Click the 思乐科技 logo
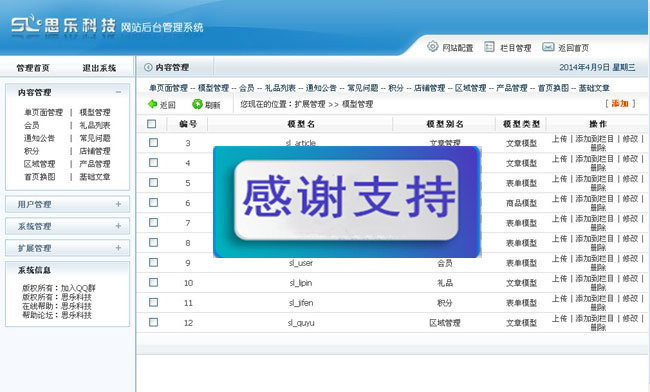This screenshot has width=650, height=392. pos(63,25)
